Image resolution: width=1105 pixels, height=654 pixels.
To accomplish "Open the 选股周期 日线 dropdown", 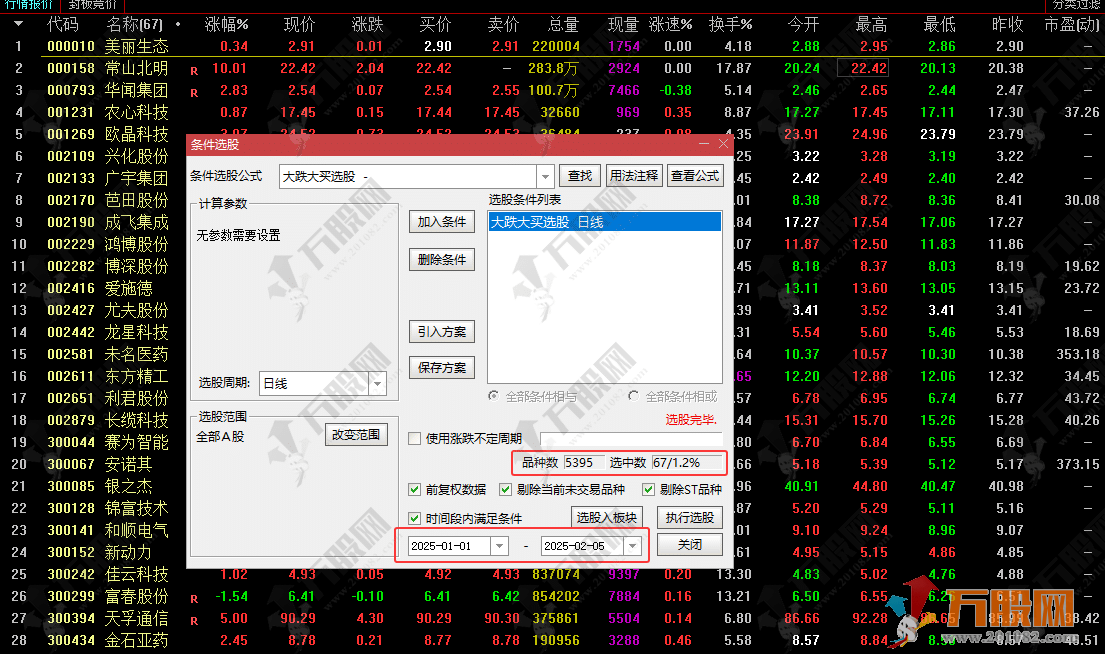I will pyautogui.click(x=378, y=383).
